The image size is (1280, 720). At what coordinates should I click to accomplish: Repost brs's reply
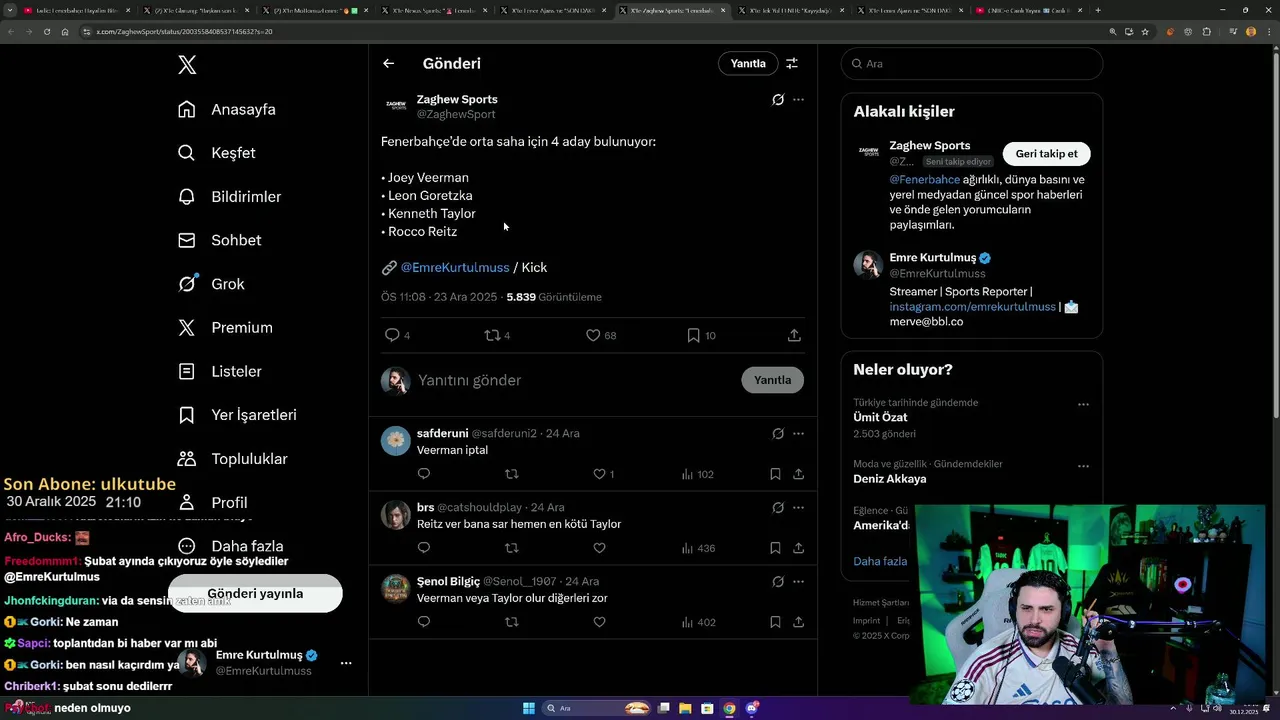(512, 548)
